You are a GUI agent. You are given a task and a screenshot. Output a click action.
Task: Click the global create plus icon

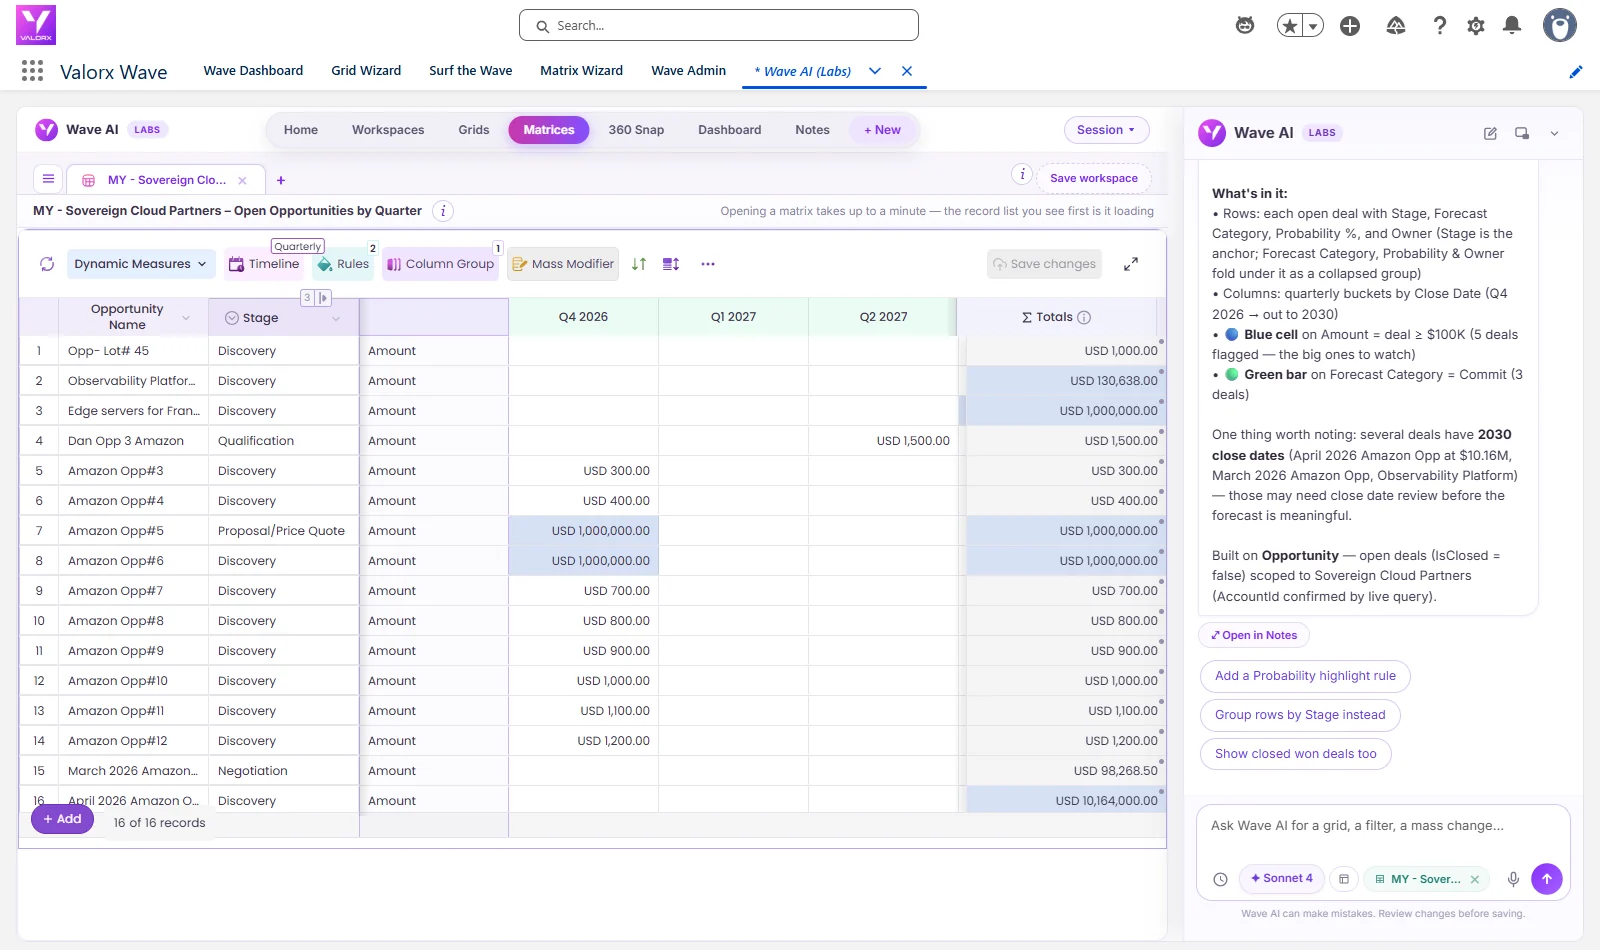[x=1350, y=26]
